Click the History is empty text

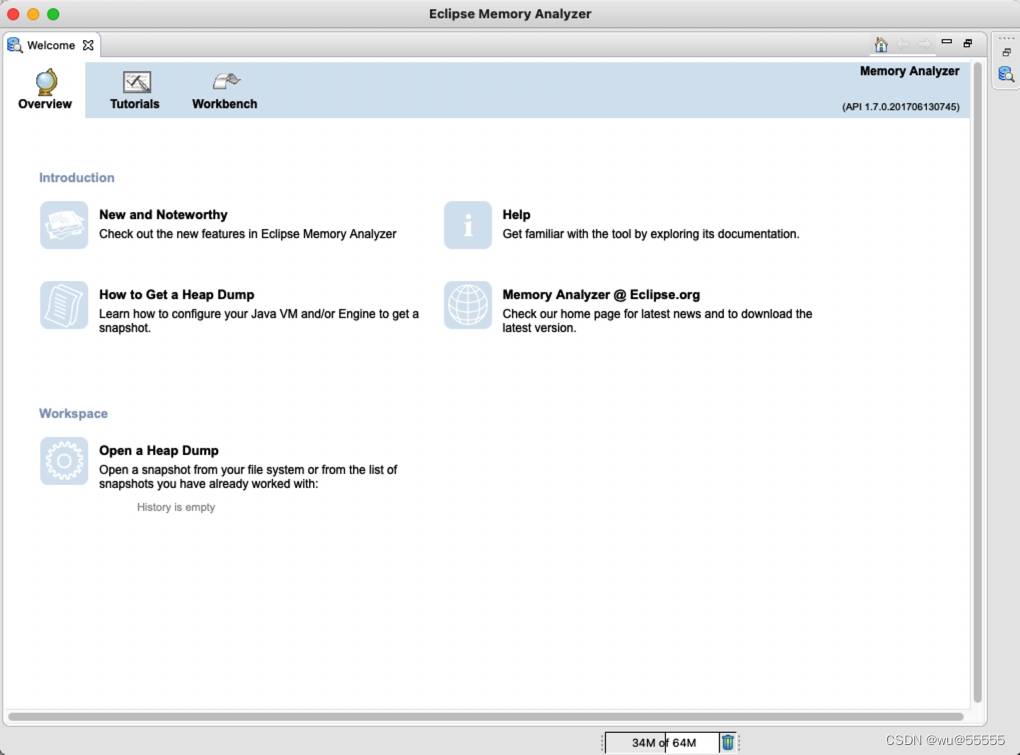pos(176,507)
